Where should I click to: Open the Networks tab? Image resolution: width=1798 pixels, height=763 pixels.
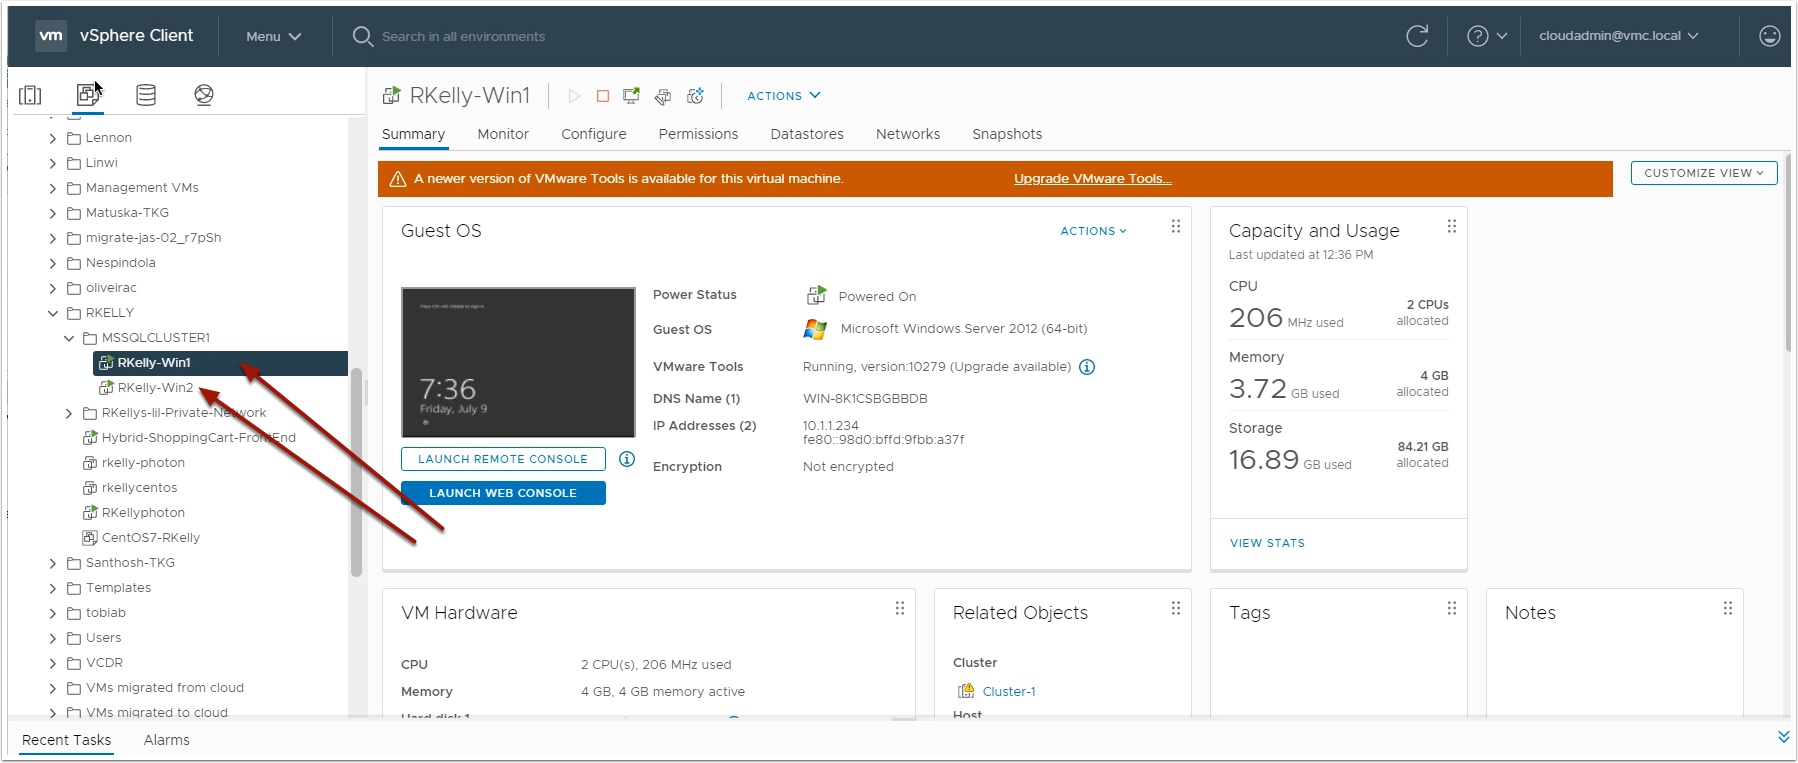(x=908, y=134)
